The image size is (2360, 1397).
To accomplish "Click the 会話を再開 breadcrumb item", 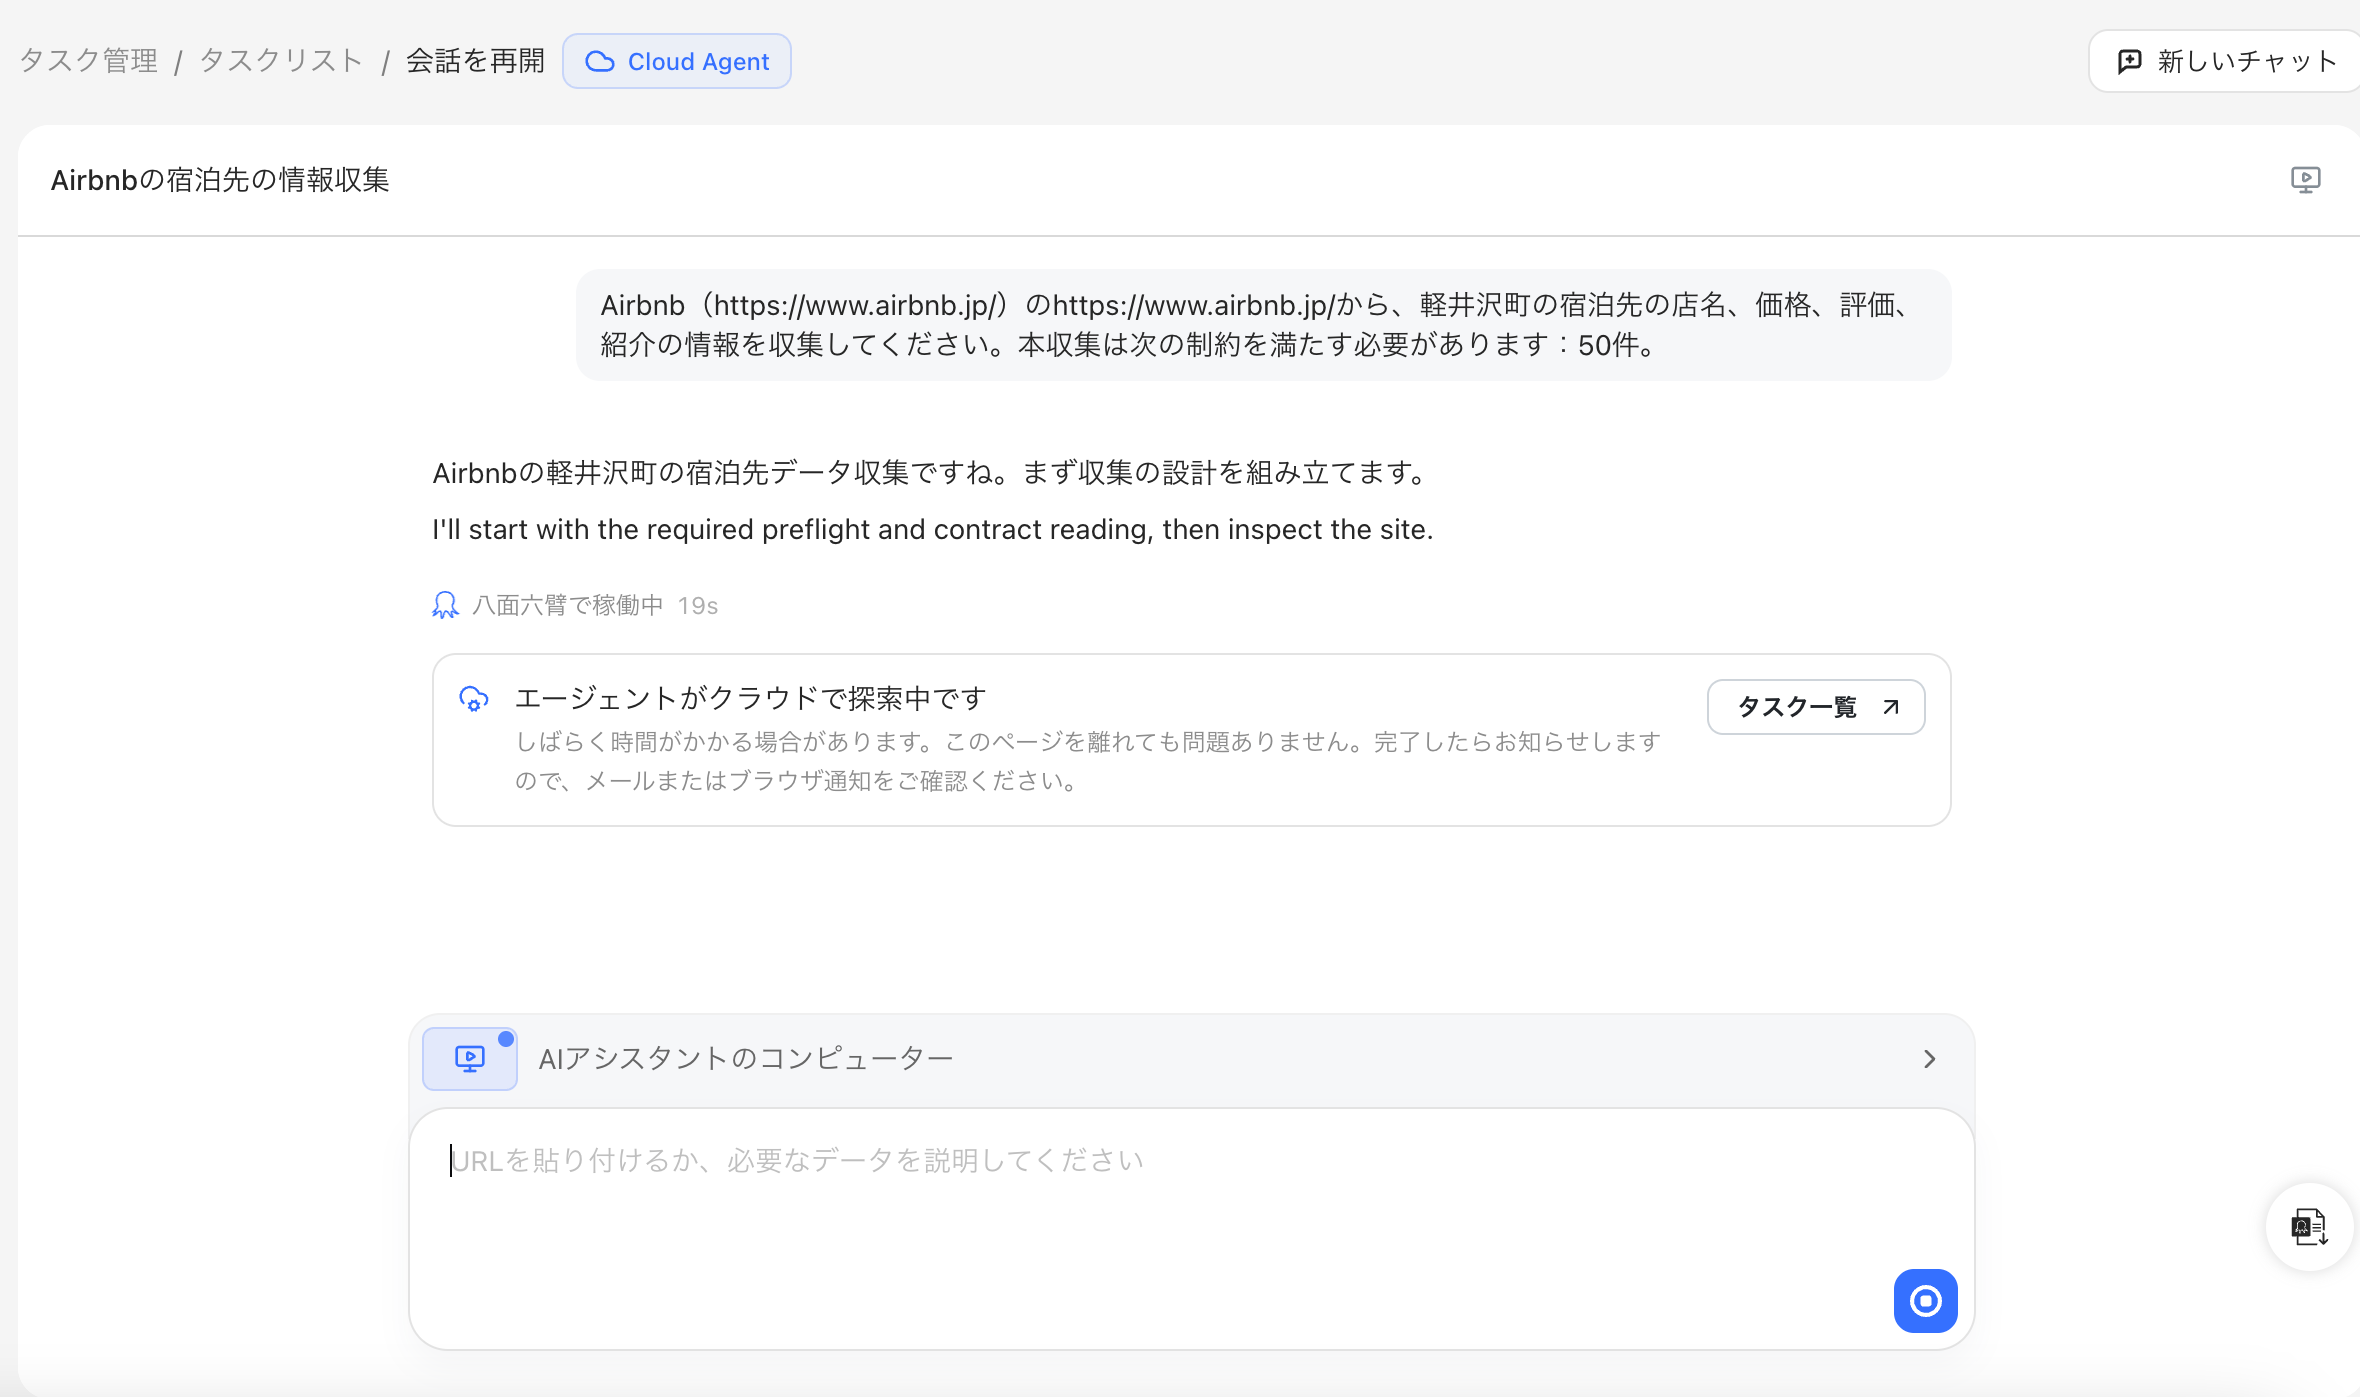I will tap(475, 61).
